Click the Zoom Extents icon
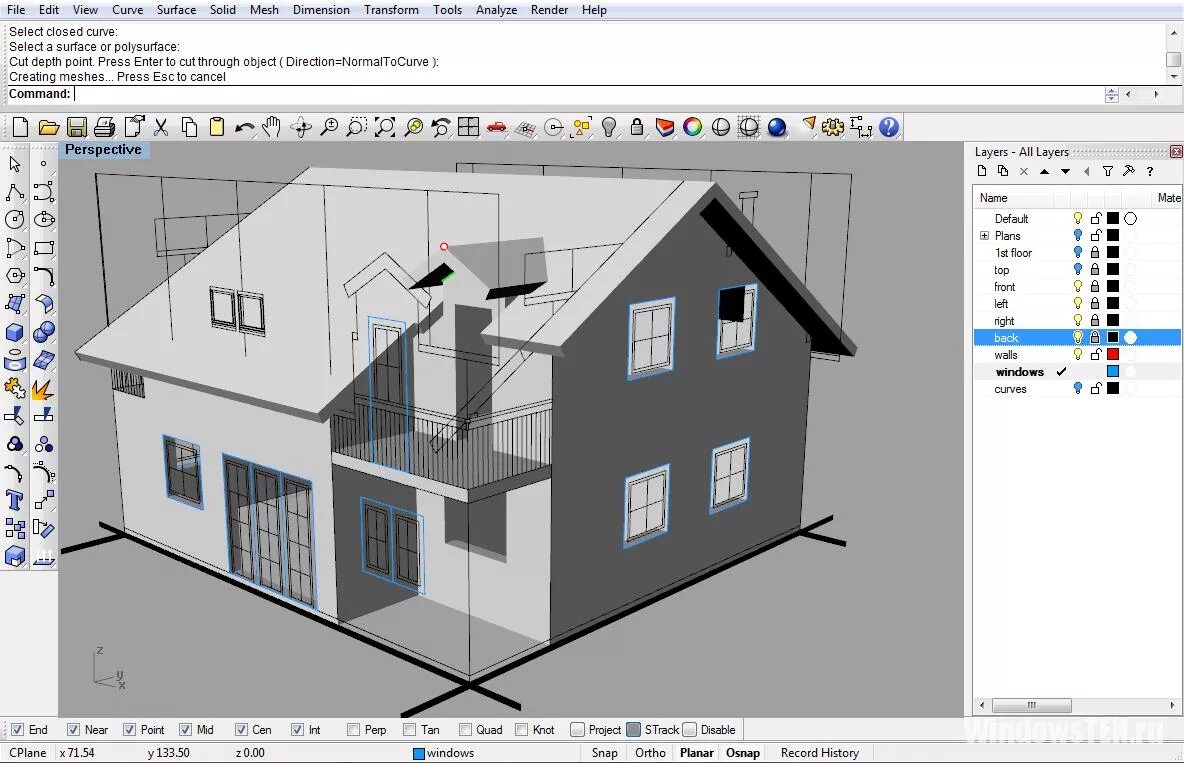Screen dimensions: 1184x763 click(385, 127)
